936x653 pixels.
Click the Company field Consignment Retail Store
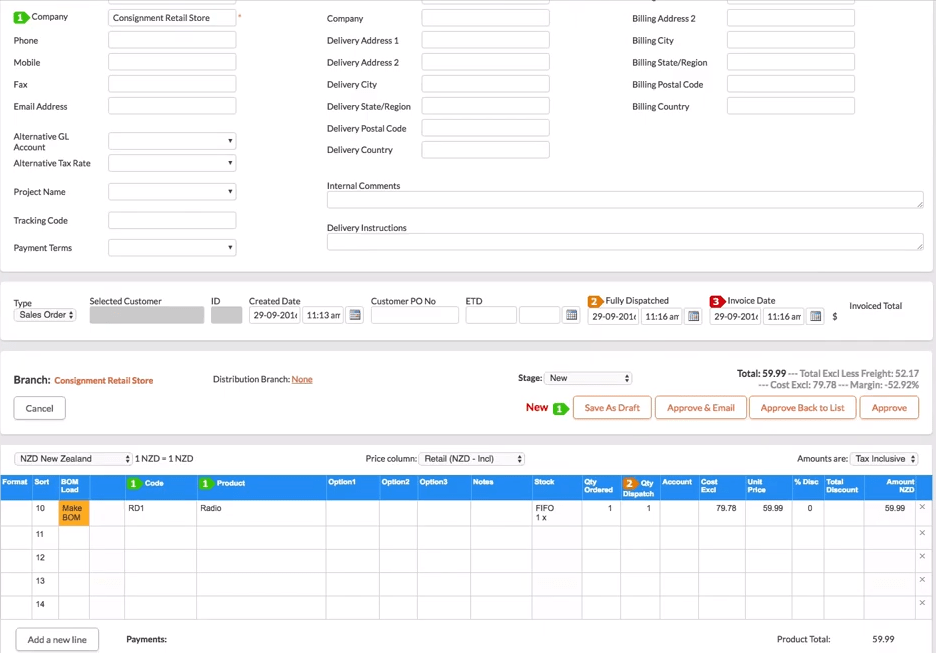point(172,18)
